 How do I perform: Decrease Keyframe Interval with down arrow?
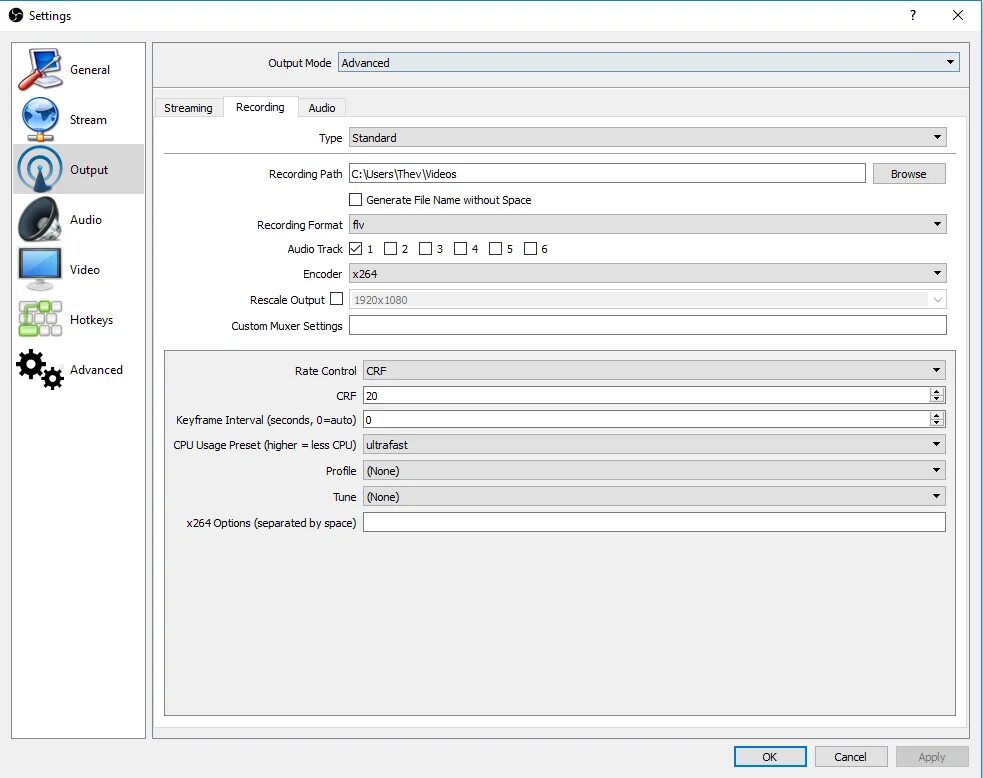click(x=937, y=423)
